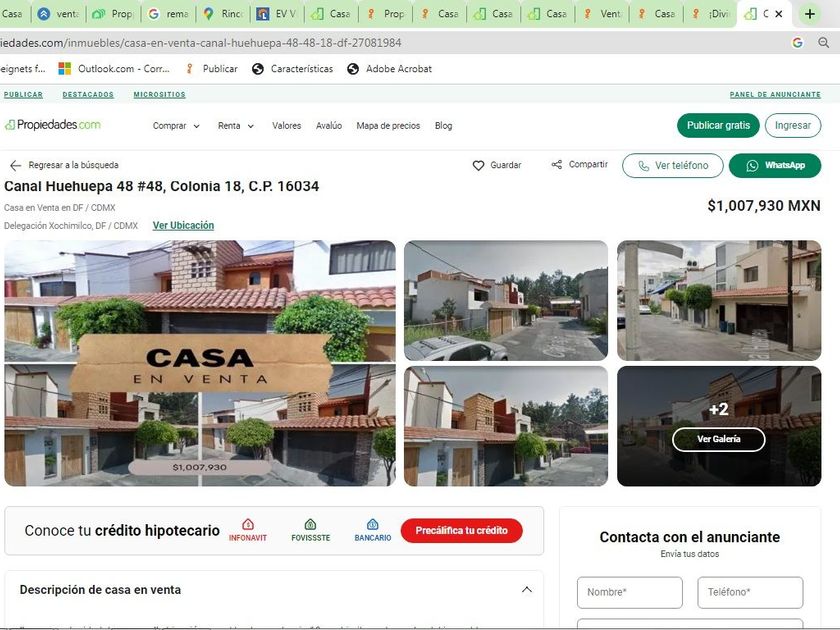The width and height of the screenshot is (840, 630).
Task: Click the Ver teléfono button
Action: [x=672, y=166]
